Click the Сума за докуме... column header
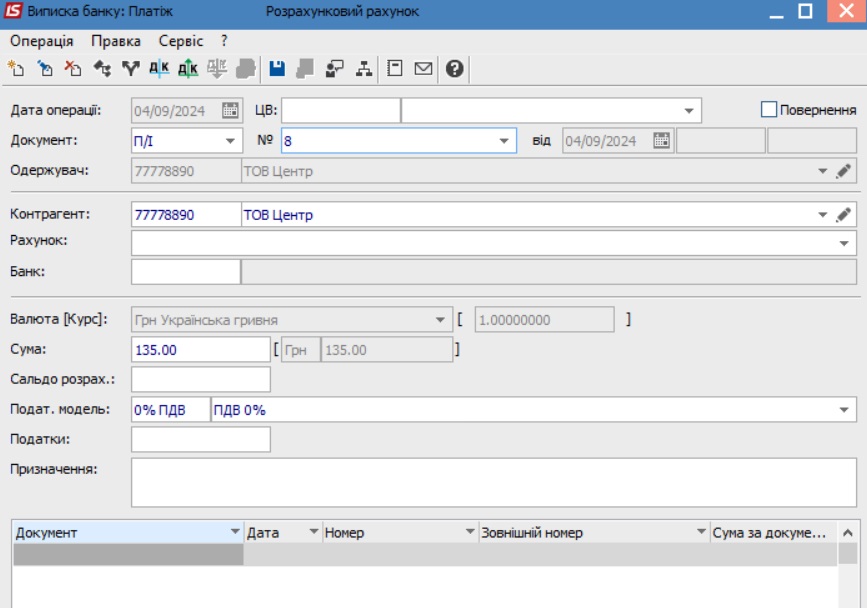The width and height of the screenshot is (867, 608). pos(772,532)
